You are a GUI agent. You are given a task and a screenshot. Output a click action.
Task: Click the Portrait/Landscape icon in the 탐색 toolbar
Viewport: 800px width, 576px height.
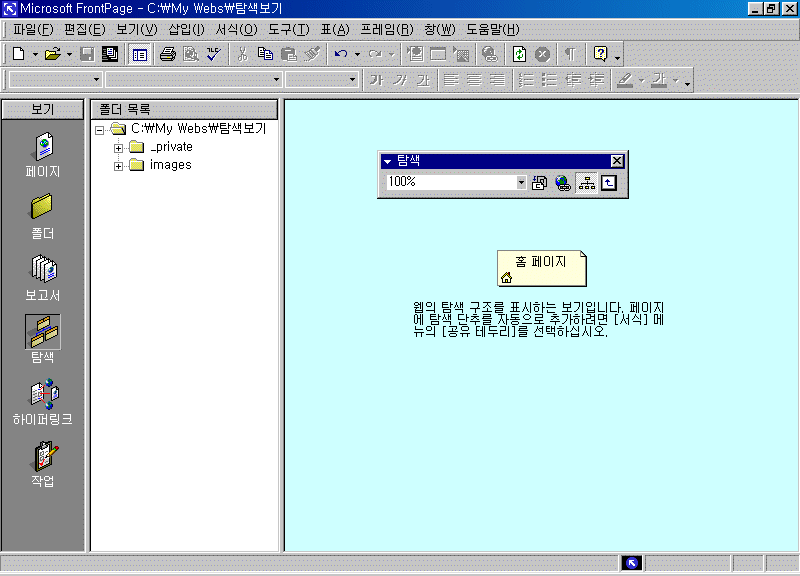[x=539, y=183]
